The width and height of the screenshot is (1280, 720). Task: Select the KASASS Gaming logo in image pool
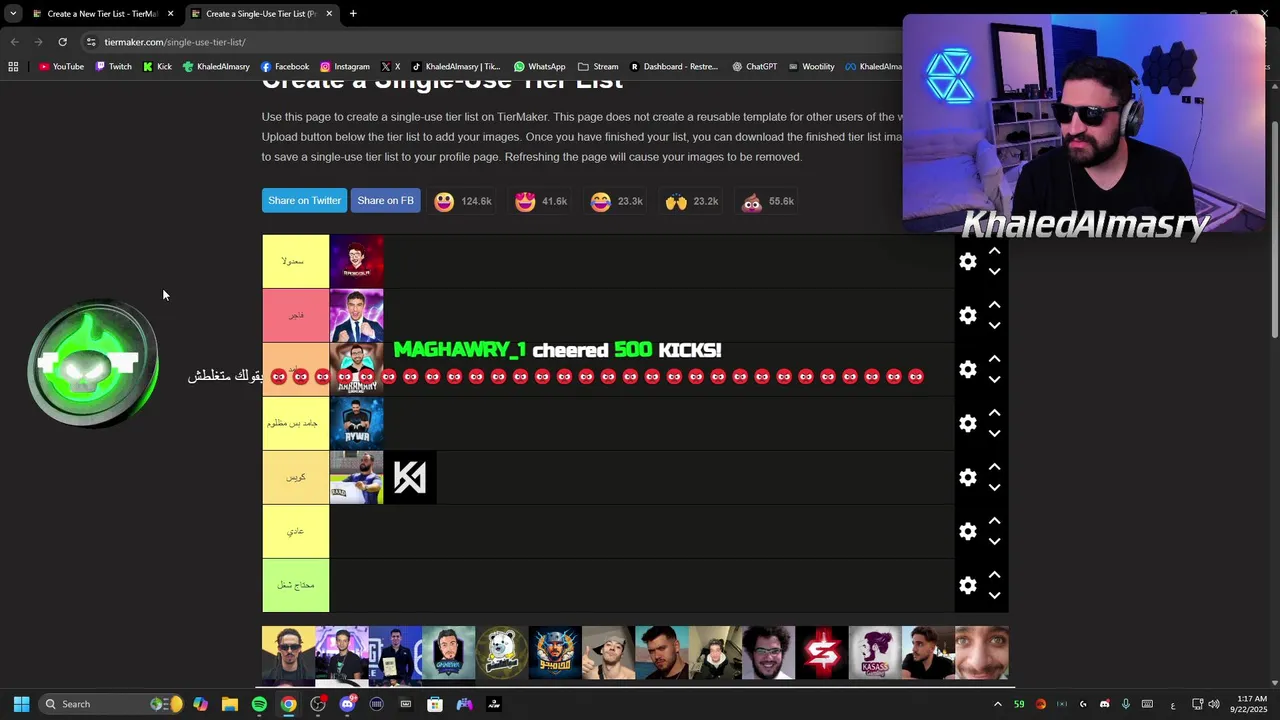tap(875, 653)
